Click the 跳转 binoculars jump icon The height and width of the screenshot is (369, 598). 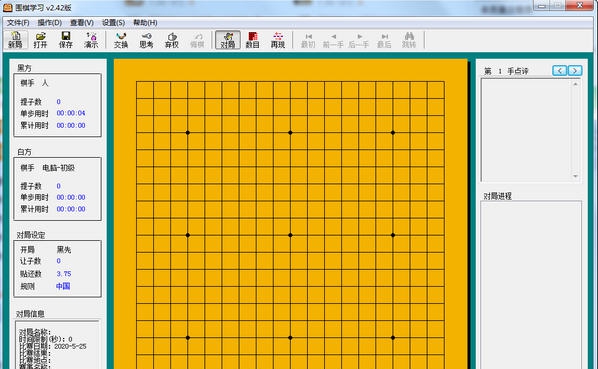pos(409,40)
